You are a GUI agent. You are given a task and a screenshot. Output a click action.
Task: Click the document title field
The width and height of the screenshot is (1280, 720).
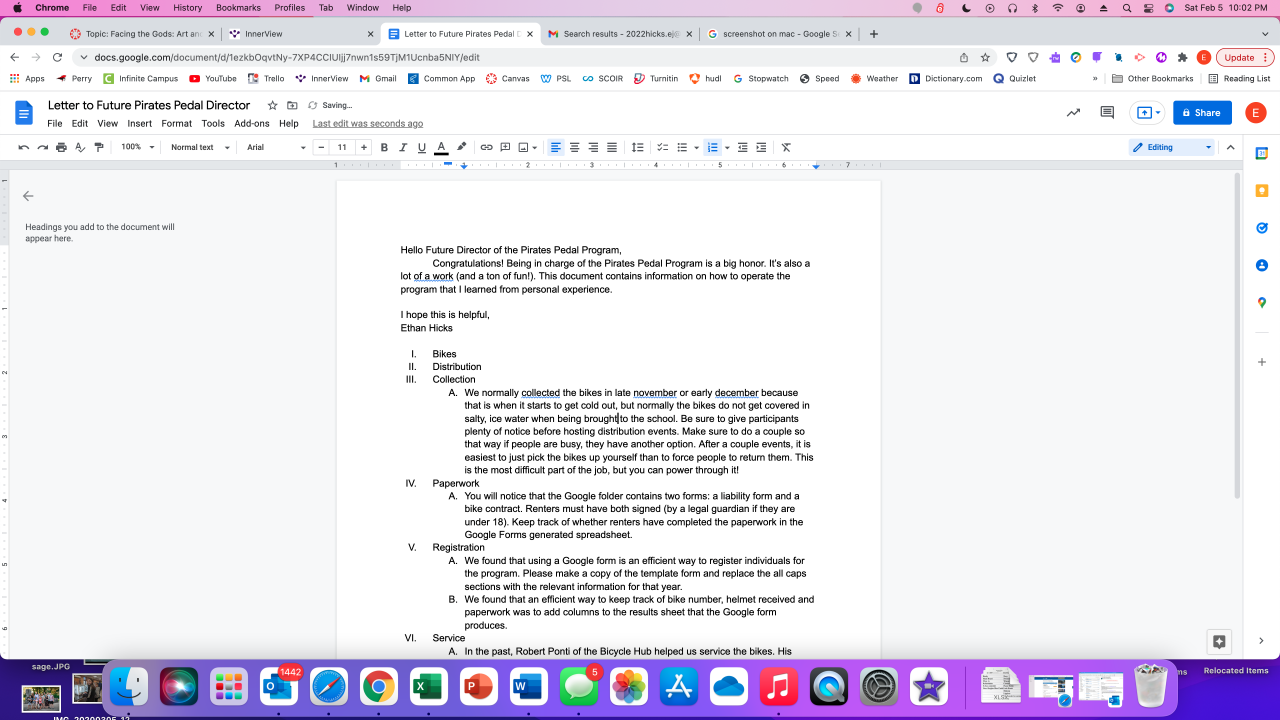point(149,105)
